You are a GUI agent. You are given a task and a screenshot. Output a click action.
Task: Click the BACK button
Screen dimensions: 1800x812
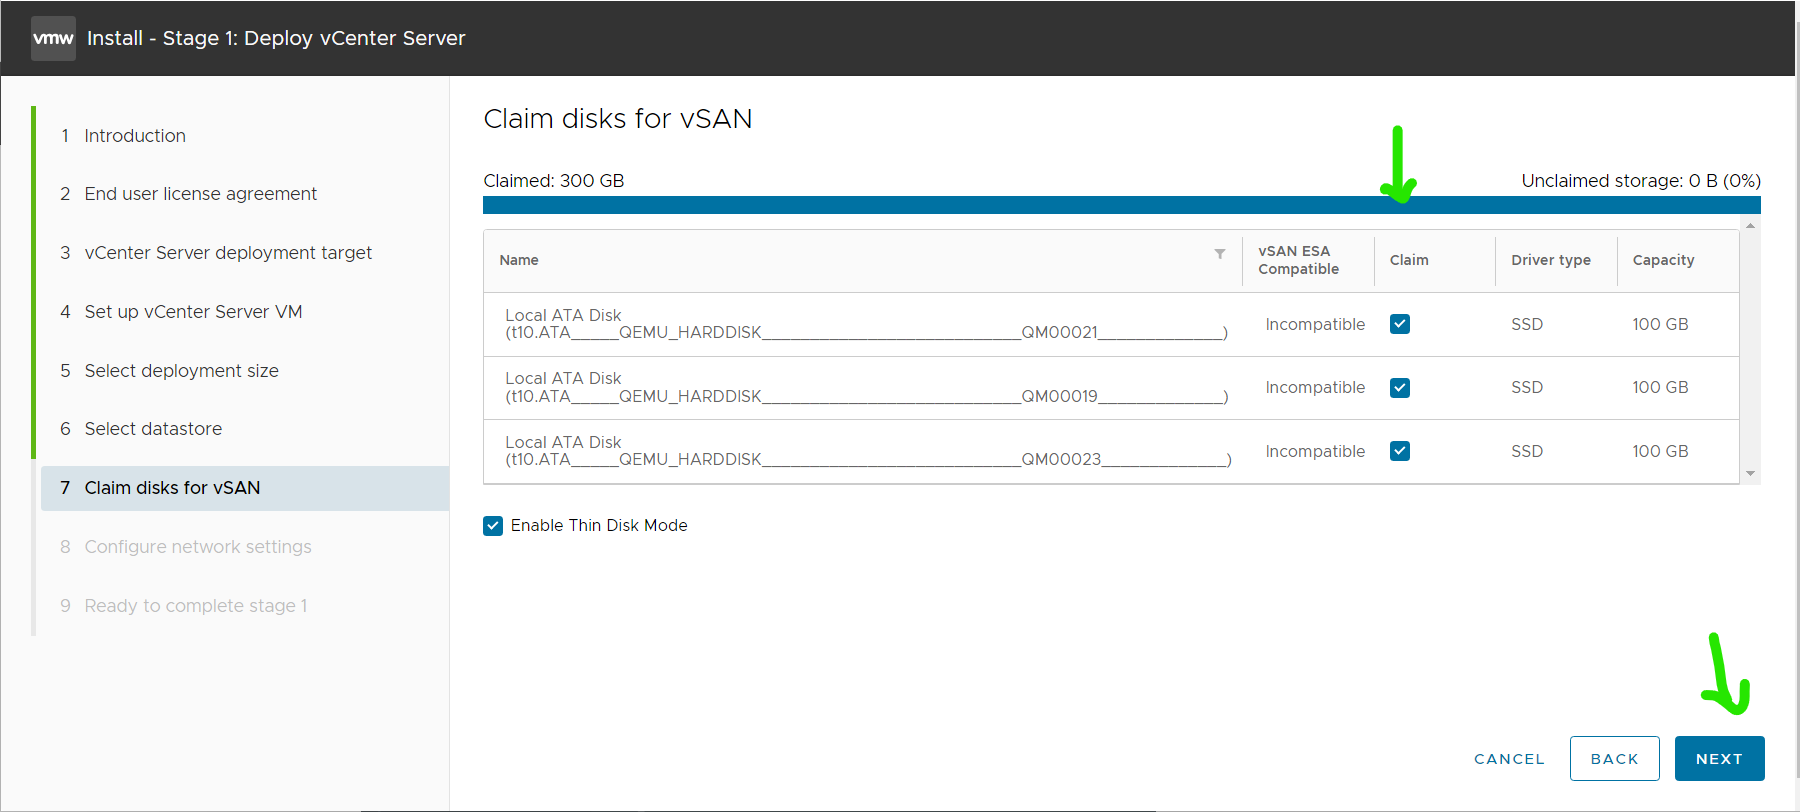1615,759
